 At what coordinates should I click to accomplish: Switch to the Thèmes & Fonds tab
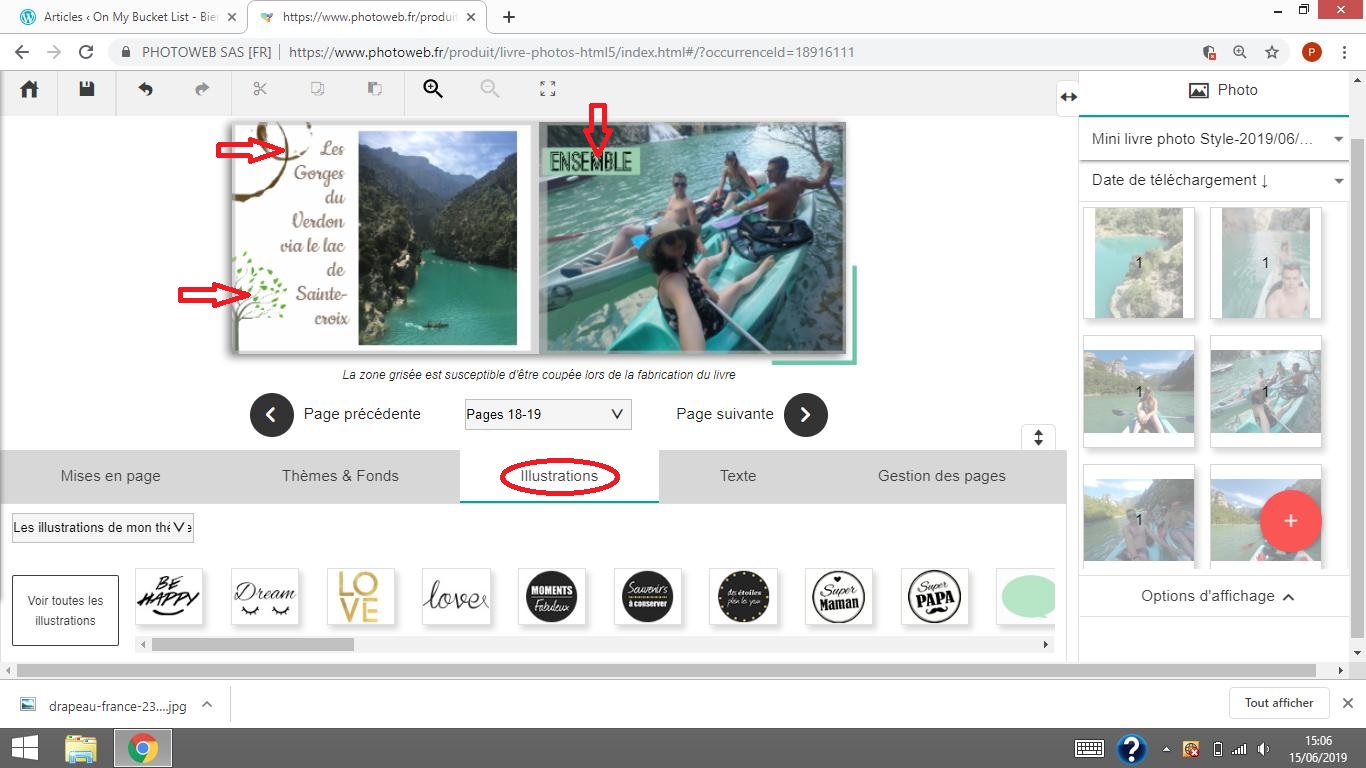coord(340,476)
